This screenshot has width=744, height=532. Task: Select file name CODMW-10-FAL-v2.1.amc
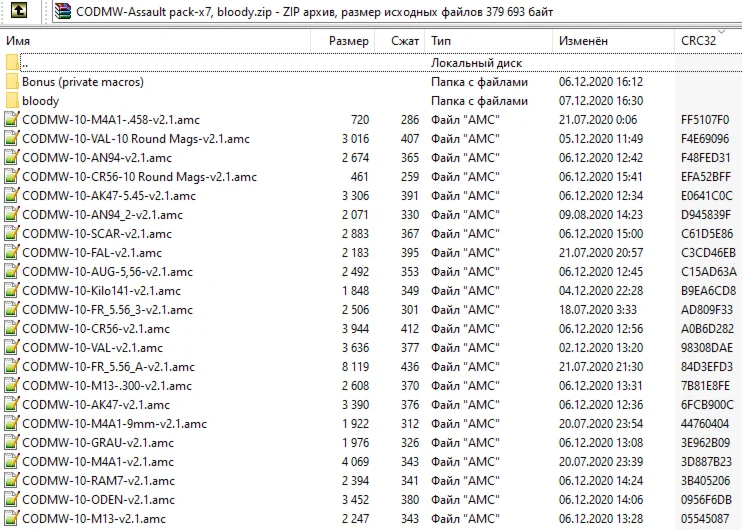pos(92,252)
